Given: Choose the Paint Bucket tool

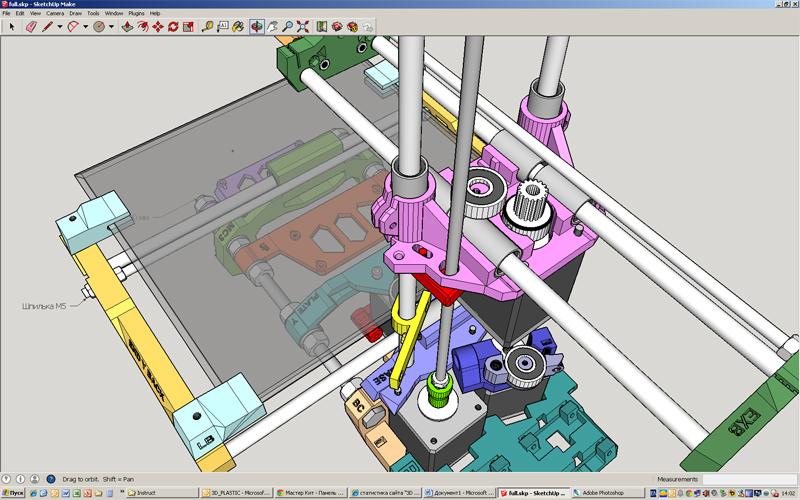Looking at the screenshot, I should tap(238, 27).
